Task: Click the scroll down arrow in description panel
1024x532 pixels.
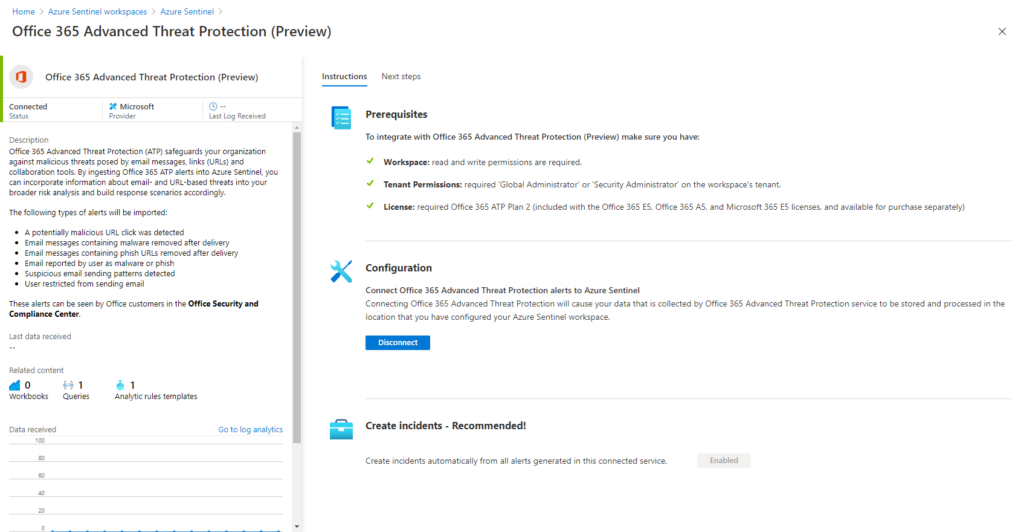Action: click(x=297, y=526)
